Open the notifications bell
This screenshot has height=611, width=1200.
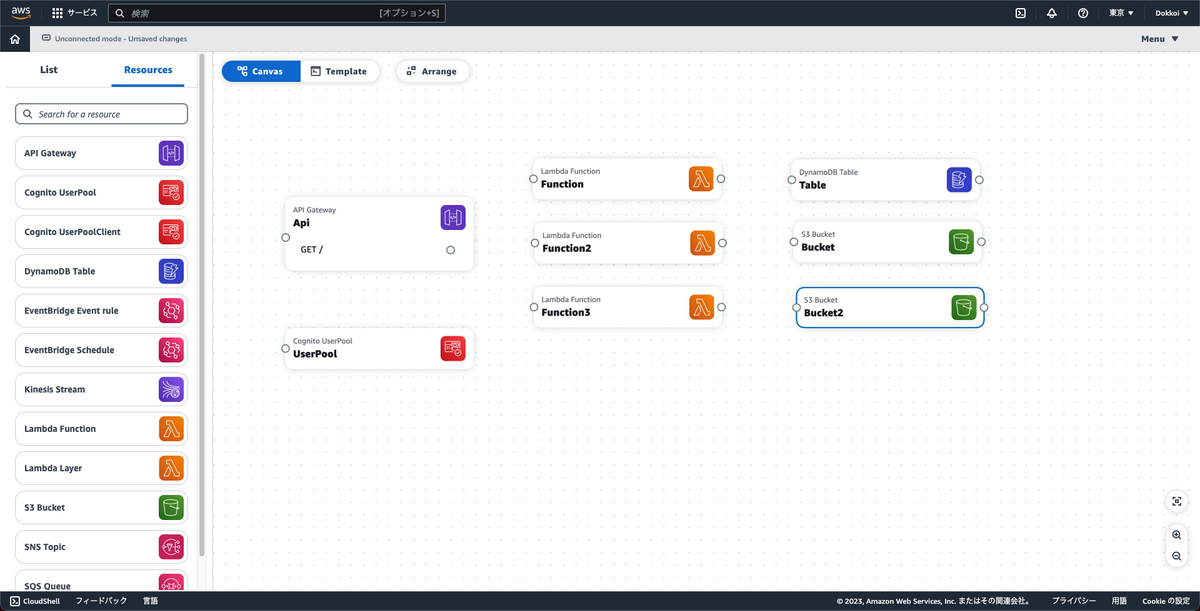tap(1051, 13)
